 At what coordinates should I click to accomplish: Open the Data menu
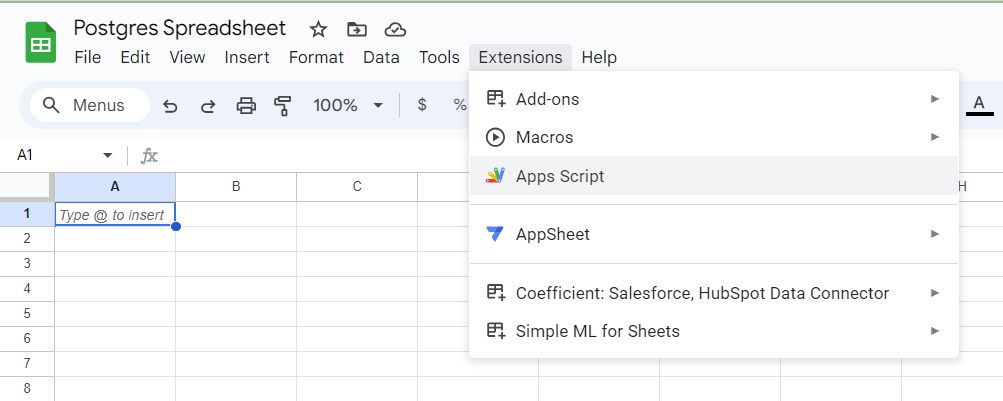pos(381,57)
